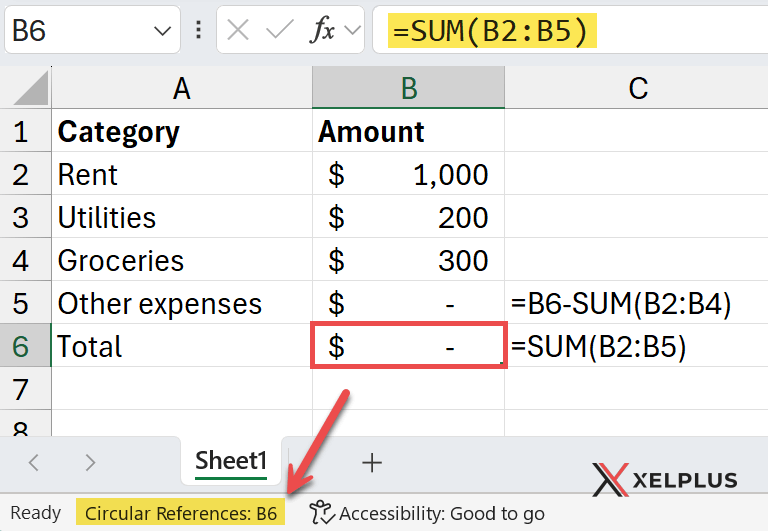Click Circular References: B6 status indicator
768x531 pixels.
(181, 513)
